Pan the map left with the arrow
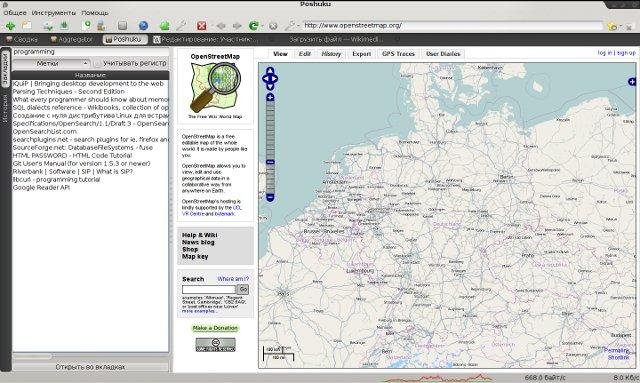The image size is (640, 383). 265,78
